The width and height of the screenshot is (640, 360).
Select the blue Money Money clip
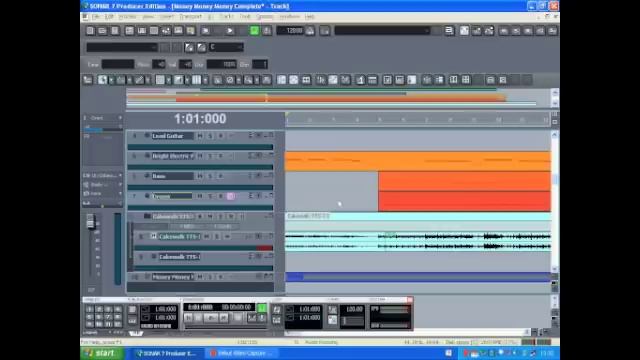point(418,277)
